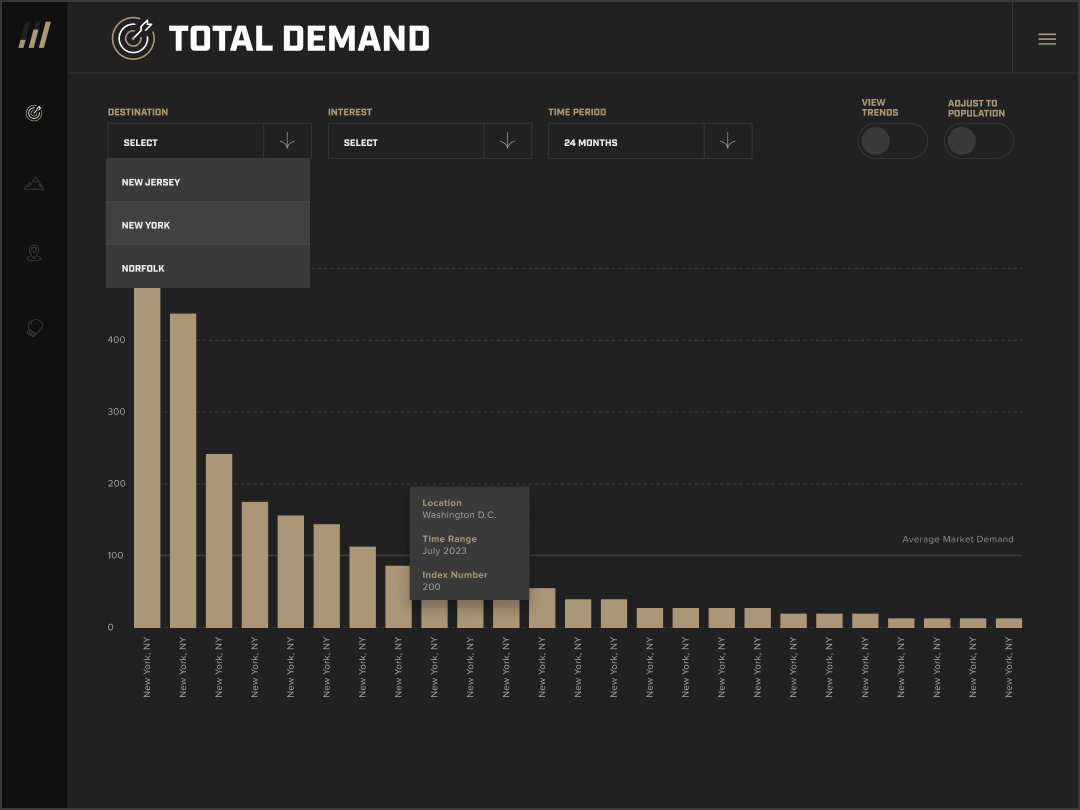Screen dimensions: 1080x810
Task: Expand the Interest select dropdown
Action: [x=406, y=141]
